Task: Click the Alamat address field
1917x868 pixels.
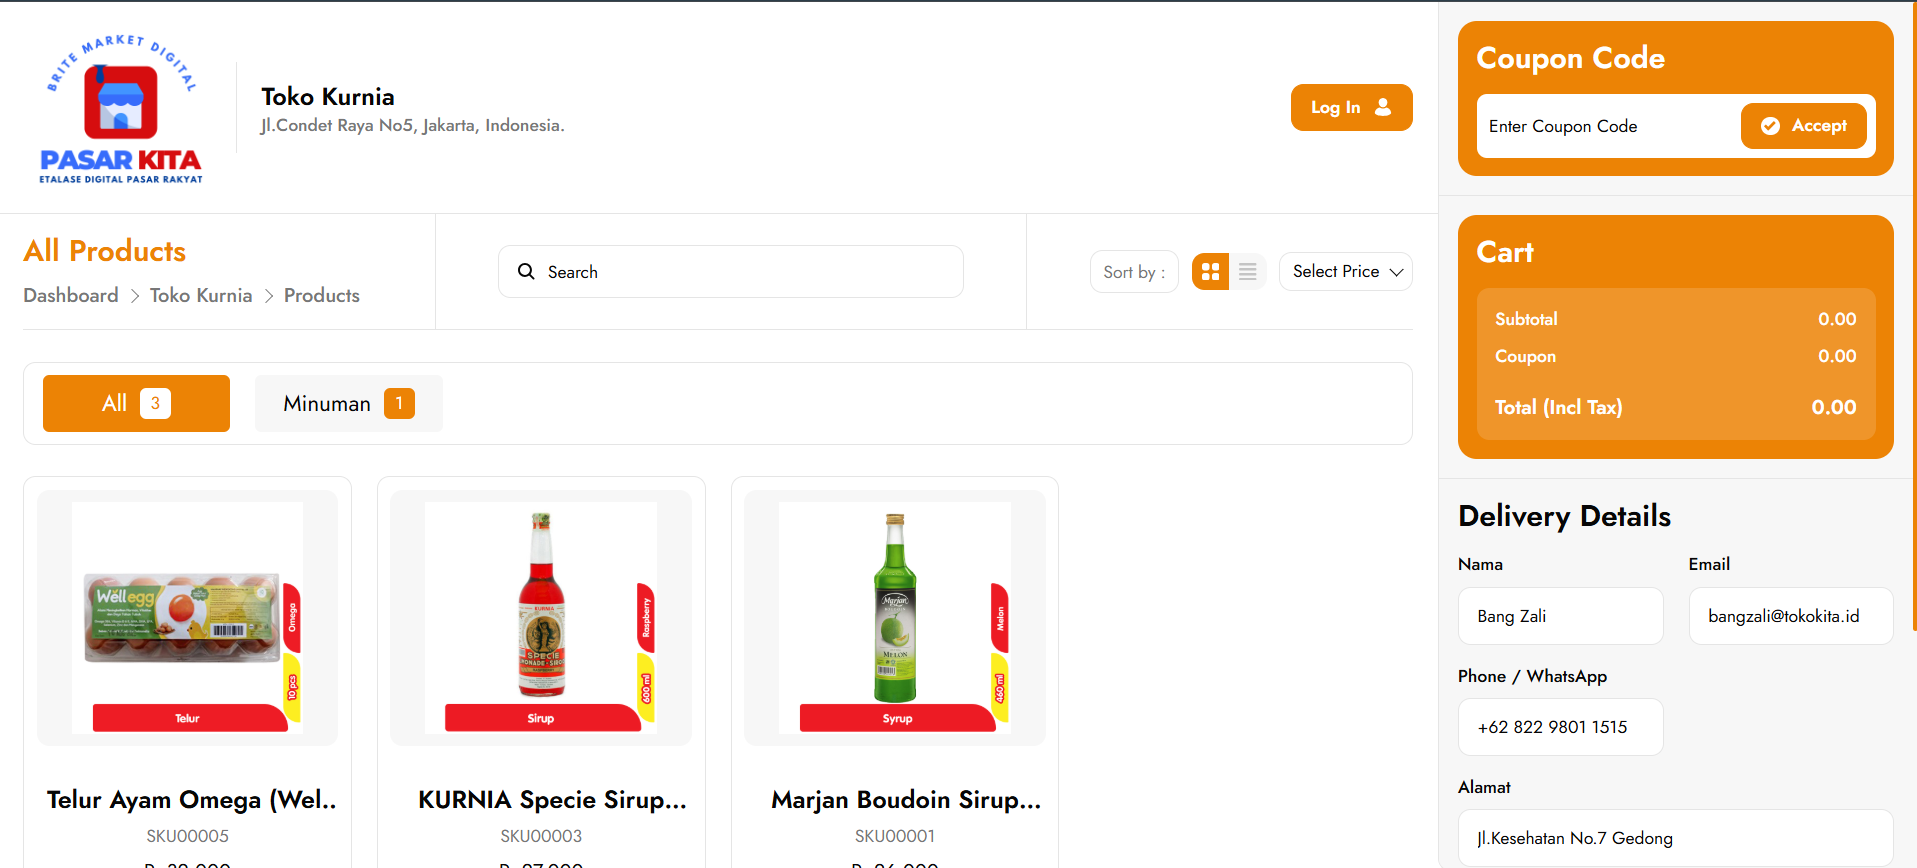Action: pos(1675,838)
